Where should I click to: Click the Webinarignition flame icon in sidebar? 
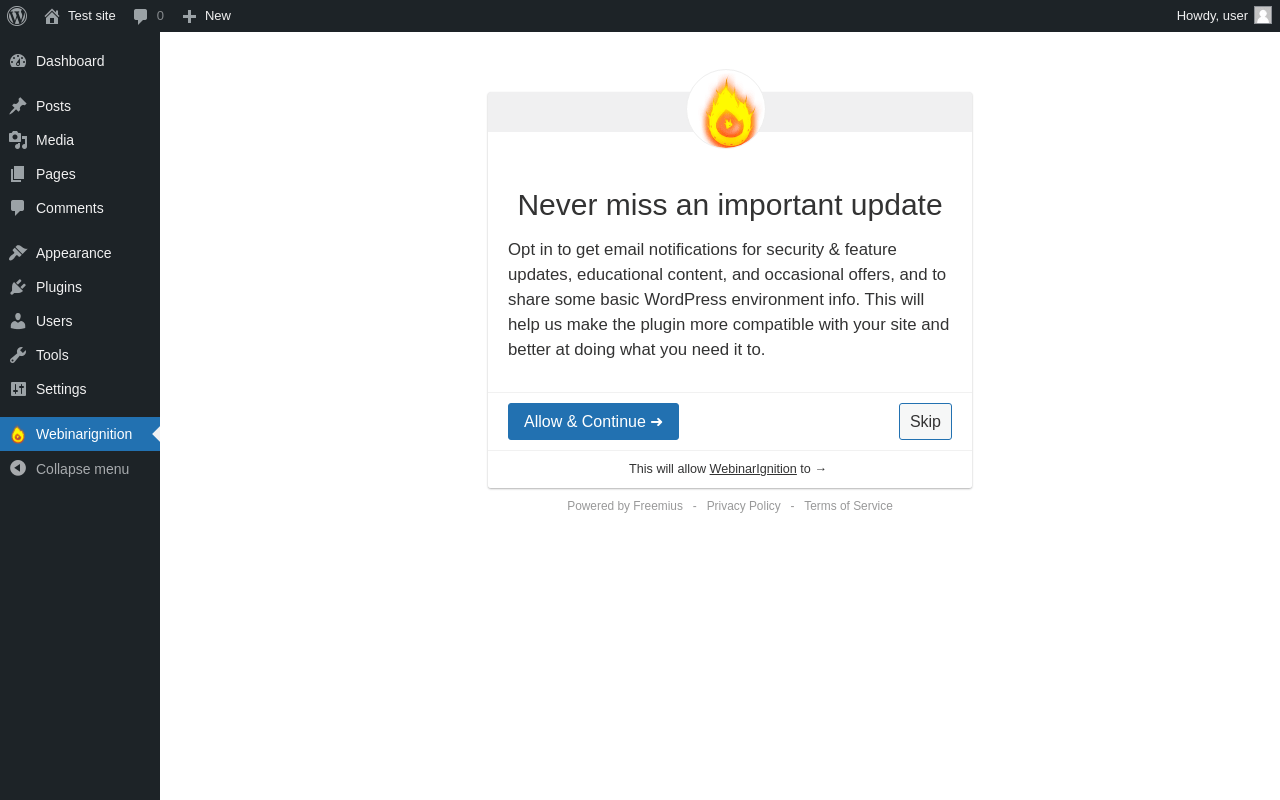click(18, 434)
